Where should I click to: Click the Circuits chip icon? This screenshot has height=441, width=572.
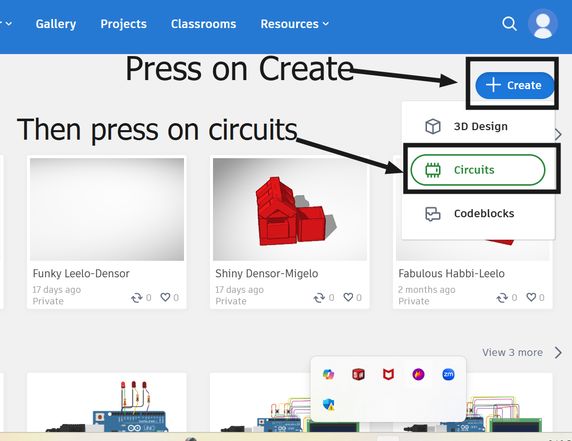point(433,170)
